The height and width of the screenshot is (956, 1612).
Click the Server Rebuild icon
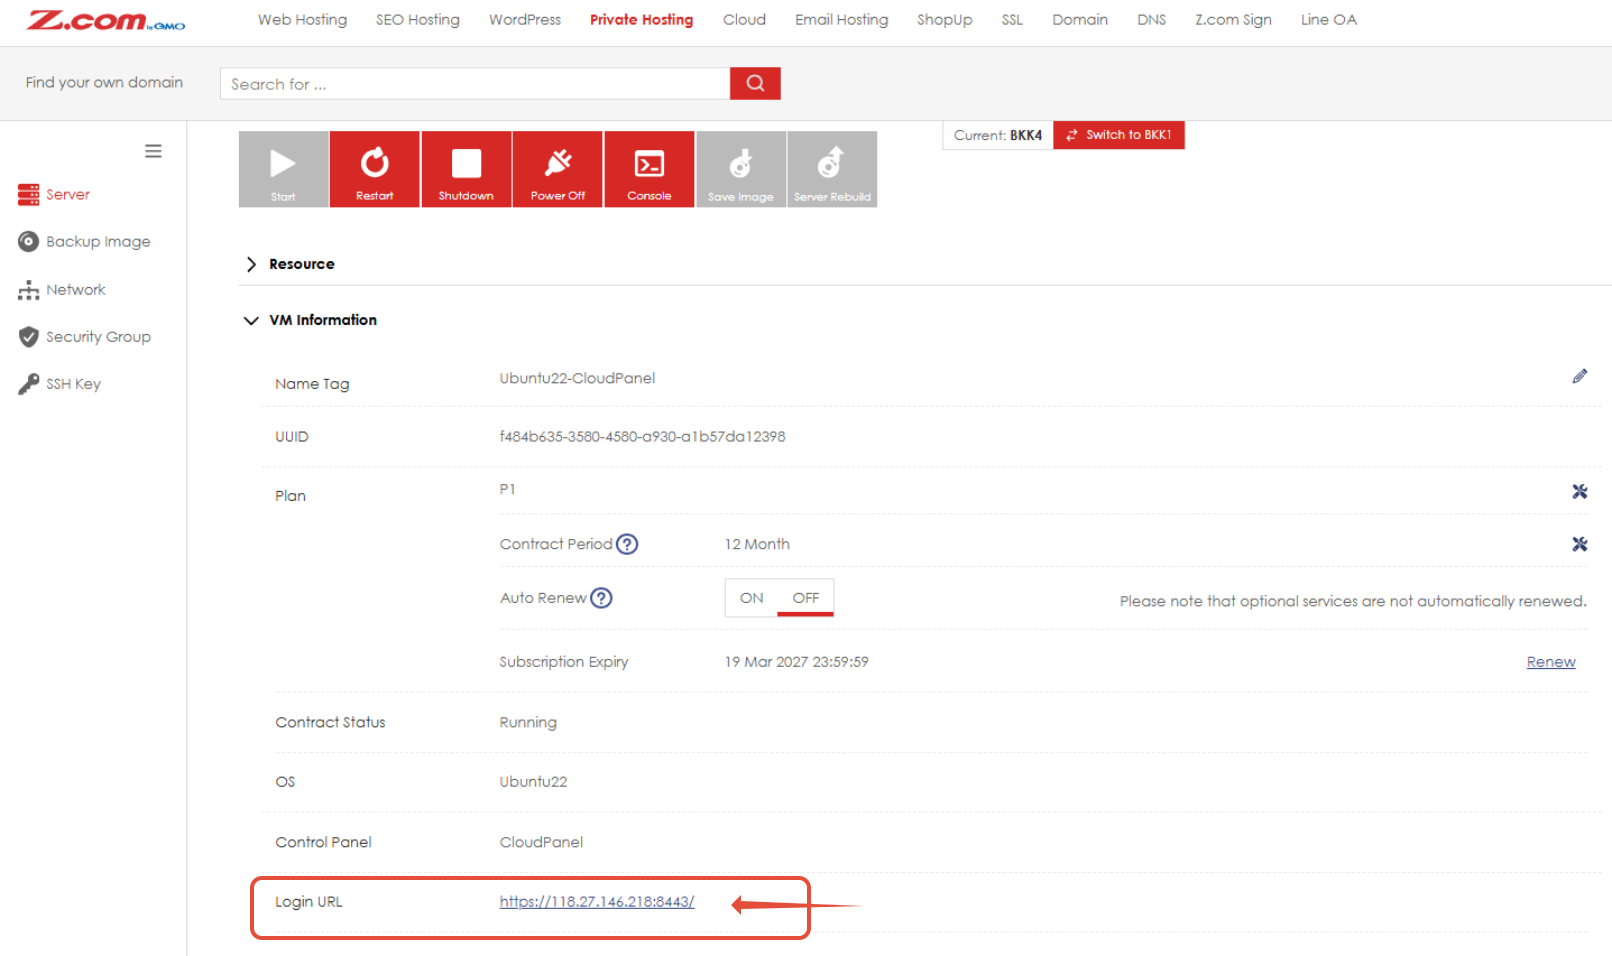(x=832, y=169)
